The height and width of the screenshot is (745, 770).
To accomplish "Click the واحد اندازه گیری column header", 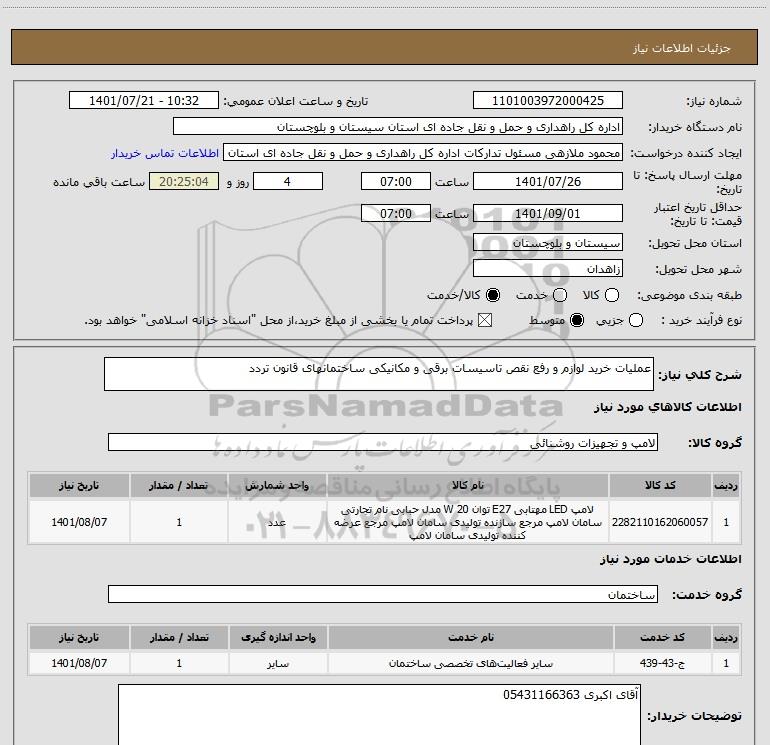I will tap(278, 637).
